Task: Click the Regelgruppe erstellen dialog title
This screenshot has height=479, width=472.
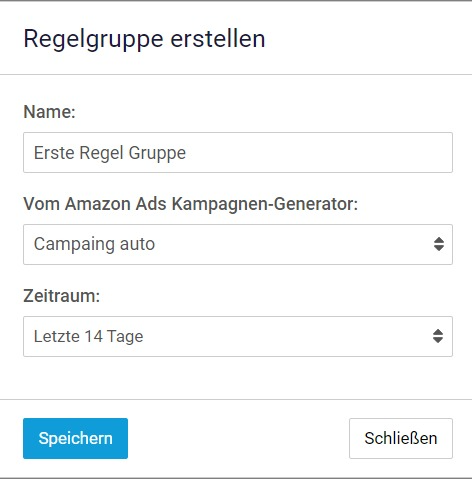Action: 144,39
